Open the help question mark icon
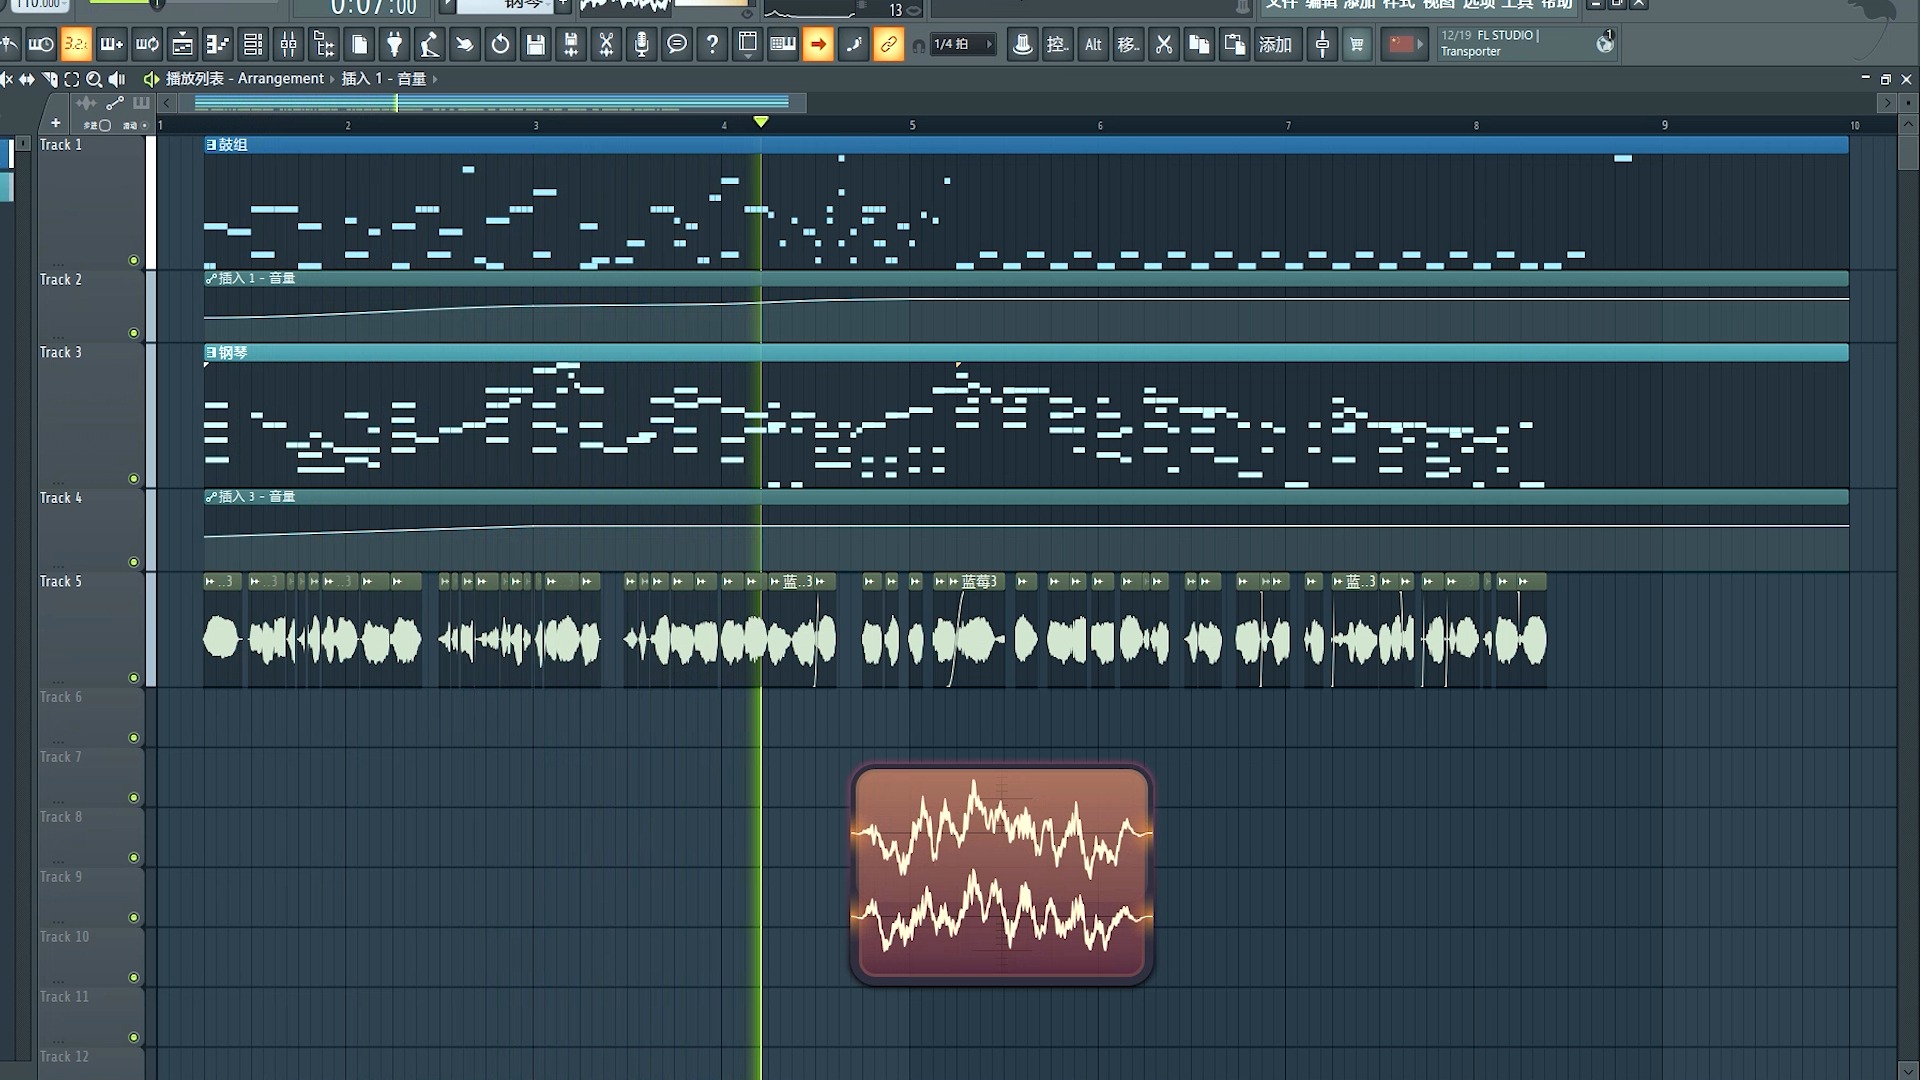 coord(712,44)
